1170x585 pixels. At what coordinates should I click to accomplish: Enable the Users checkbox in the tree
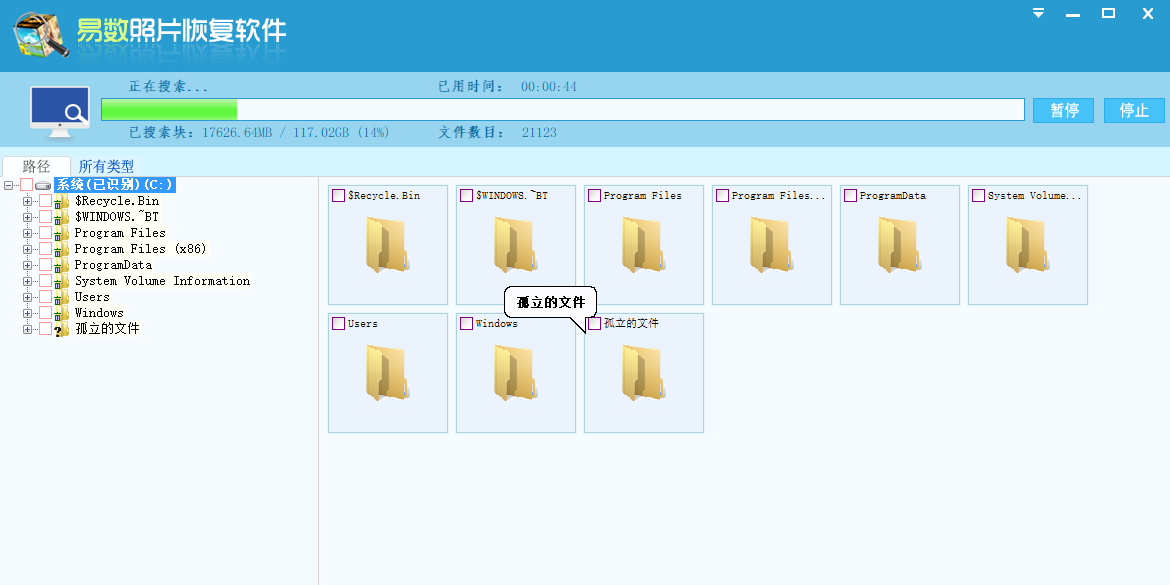point(45,297)
